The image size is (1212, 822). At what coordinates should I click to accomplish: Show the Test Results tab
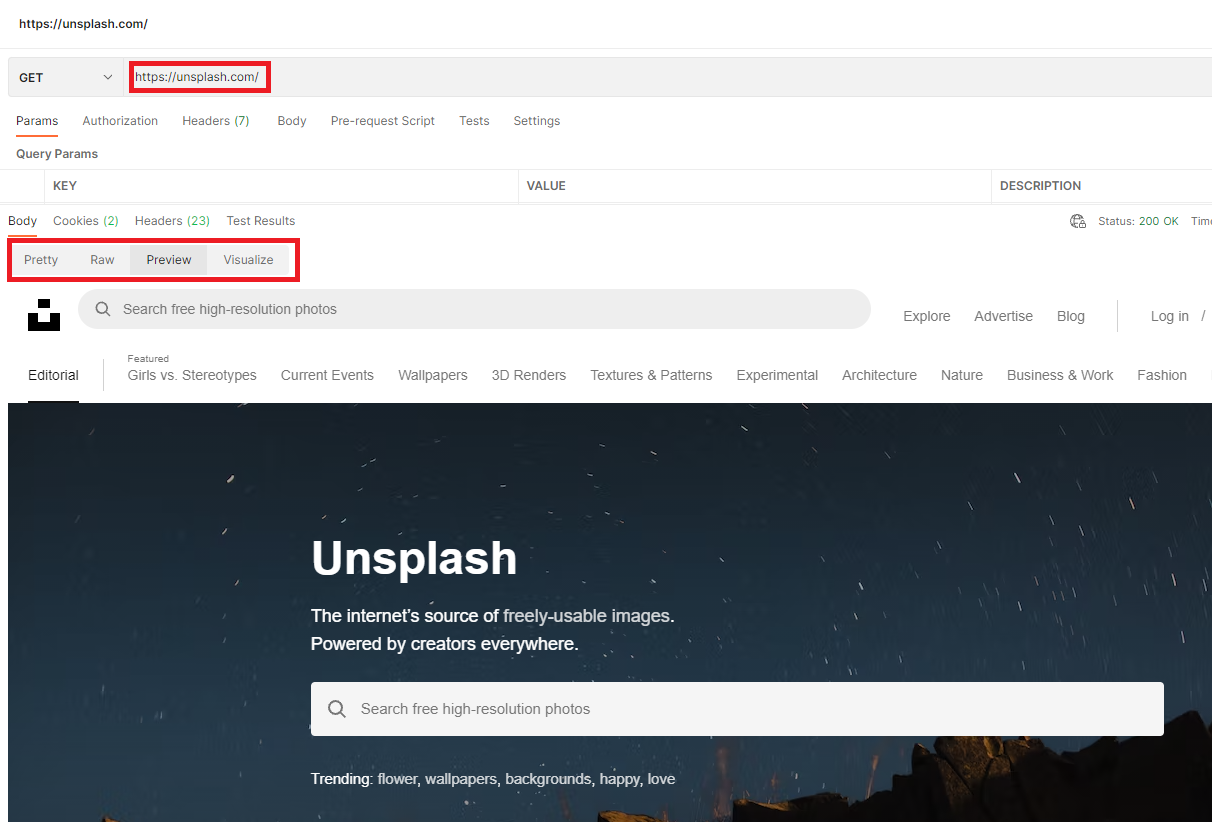pos(261,221)
